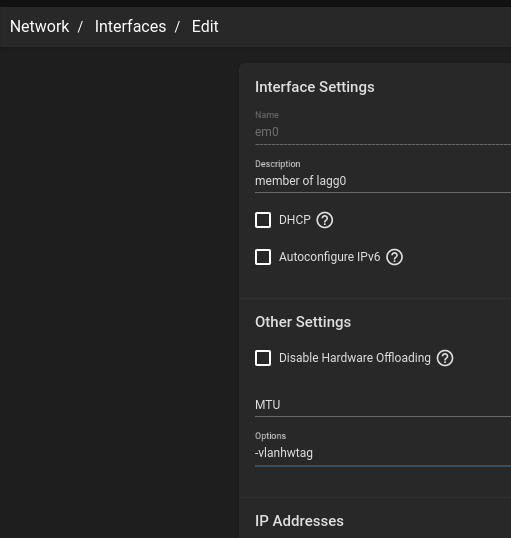
Task: Check Disable Hardware Offloading
Action: [x=263, y=358]
